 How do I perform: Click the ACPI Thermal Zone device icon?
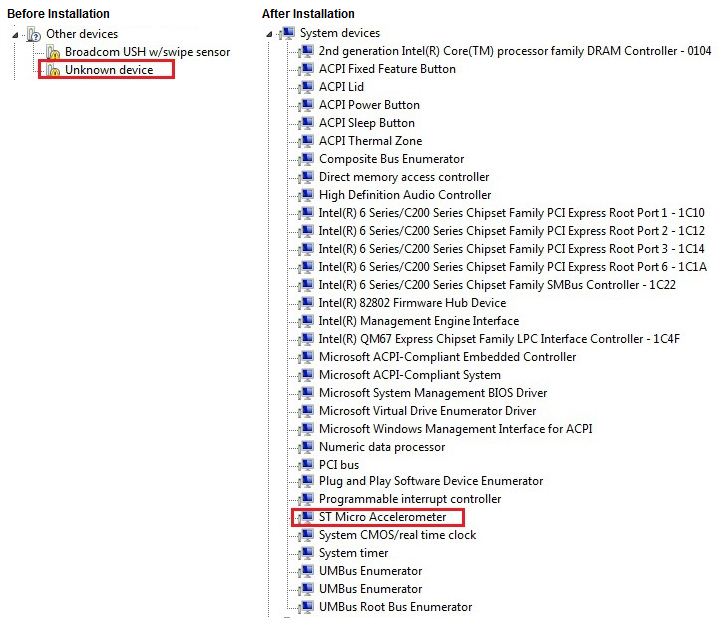coord(306,141)
